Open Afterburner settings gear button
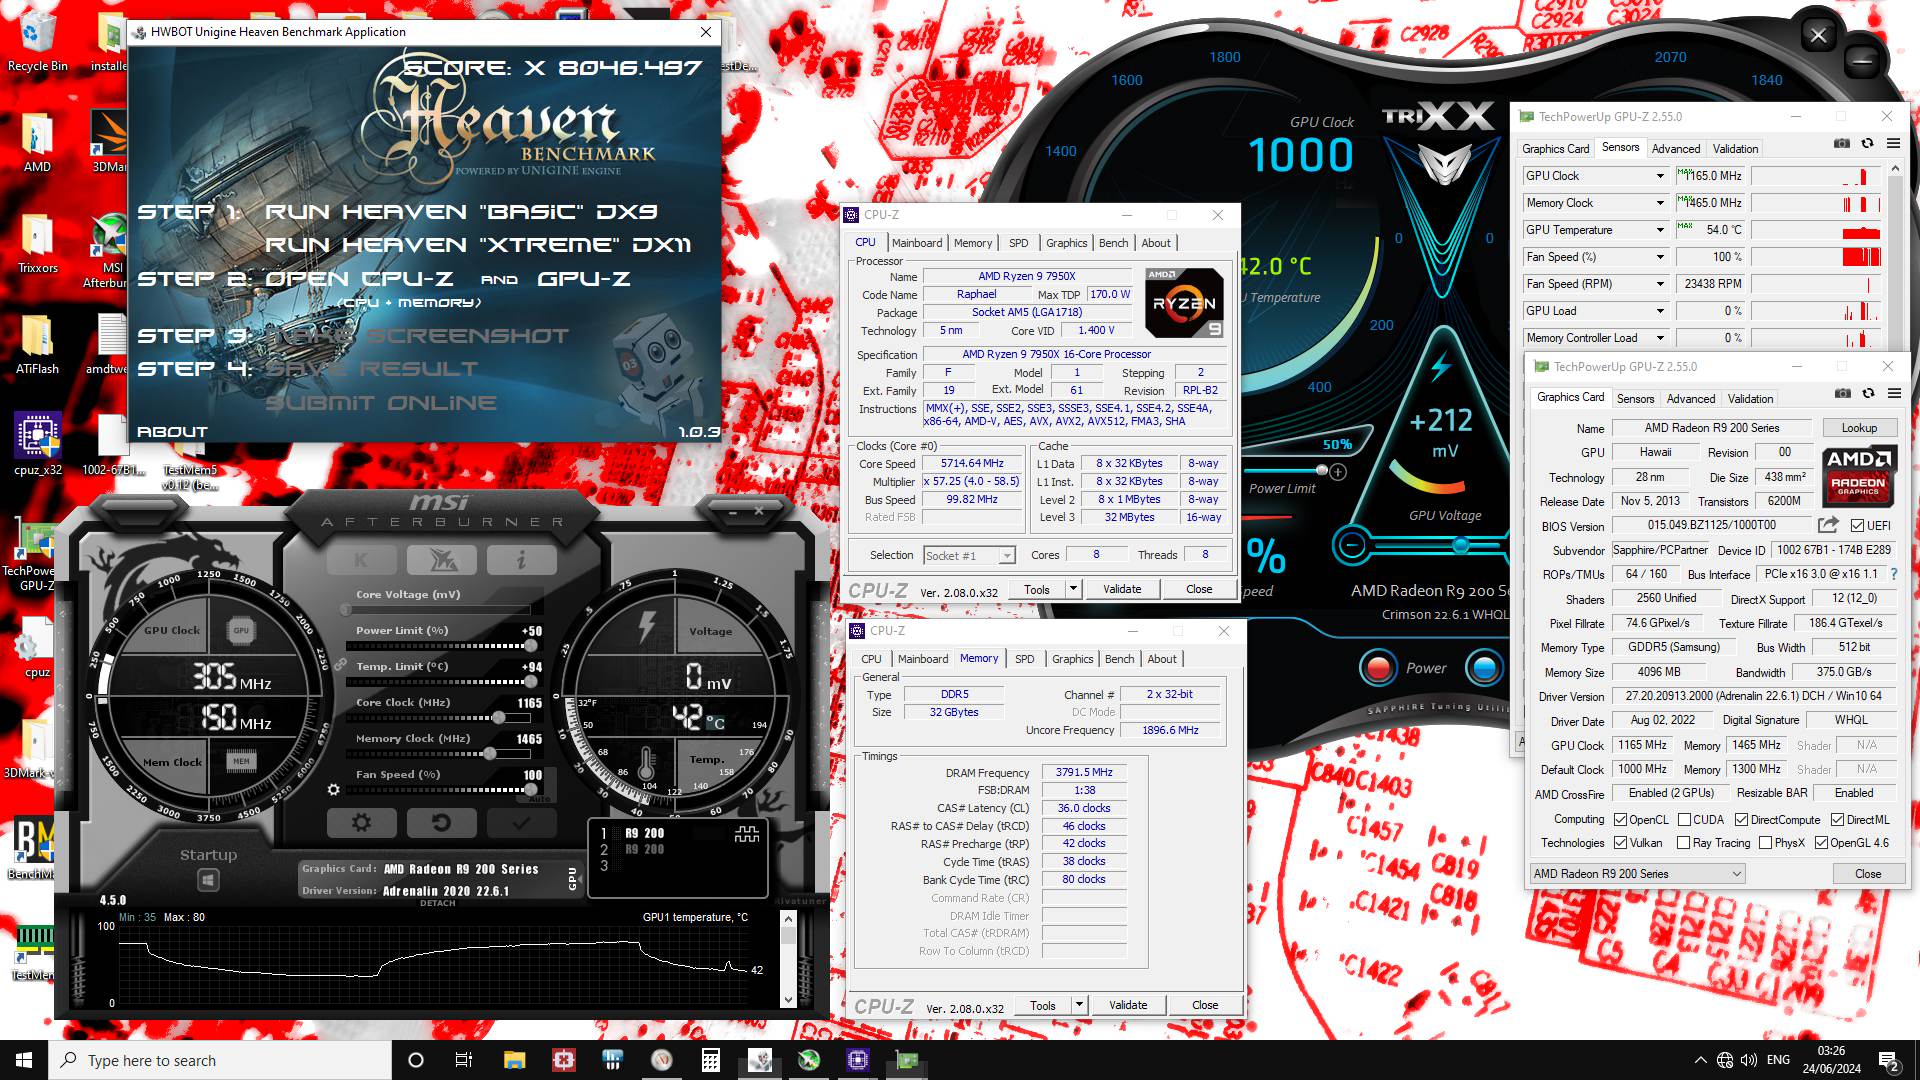Image resolution: width=1920 pixels, height=1080 pixels. [361, 823]
